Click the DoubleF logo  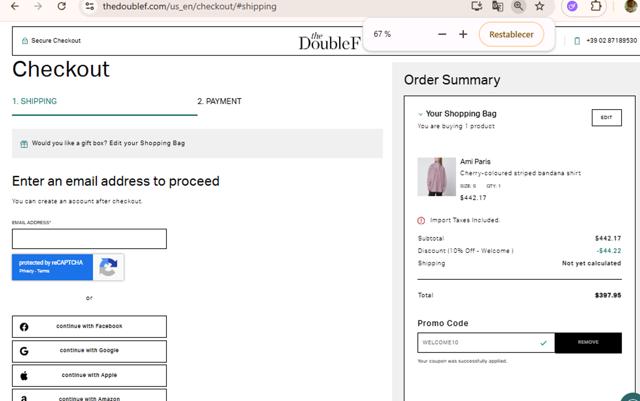tap(330, 41)
